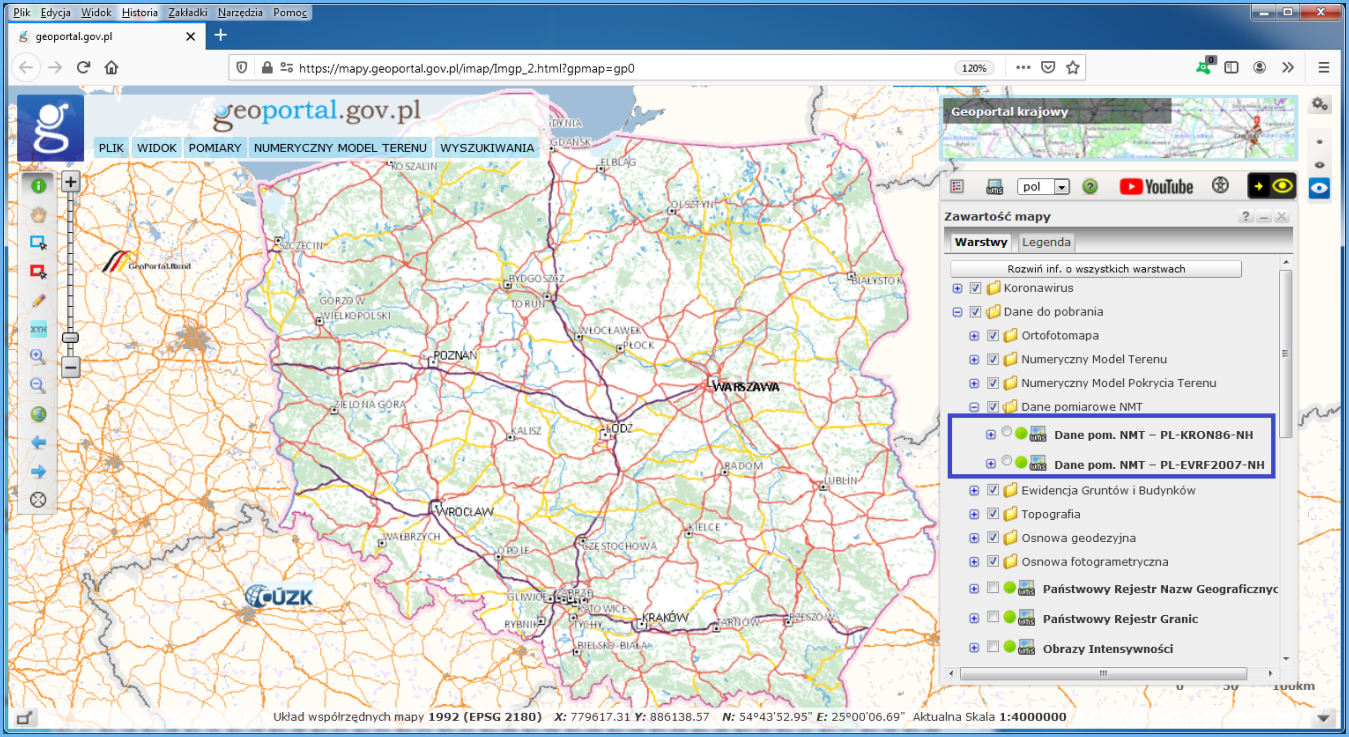1349x737 pixels.
Task: Open the three-dots page actions menu
Action: pos(1022,68)
